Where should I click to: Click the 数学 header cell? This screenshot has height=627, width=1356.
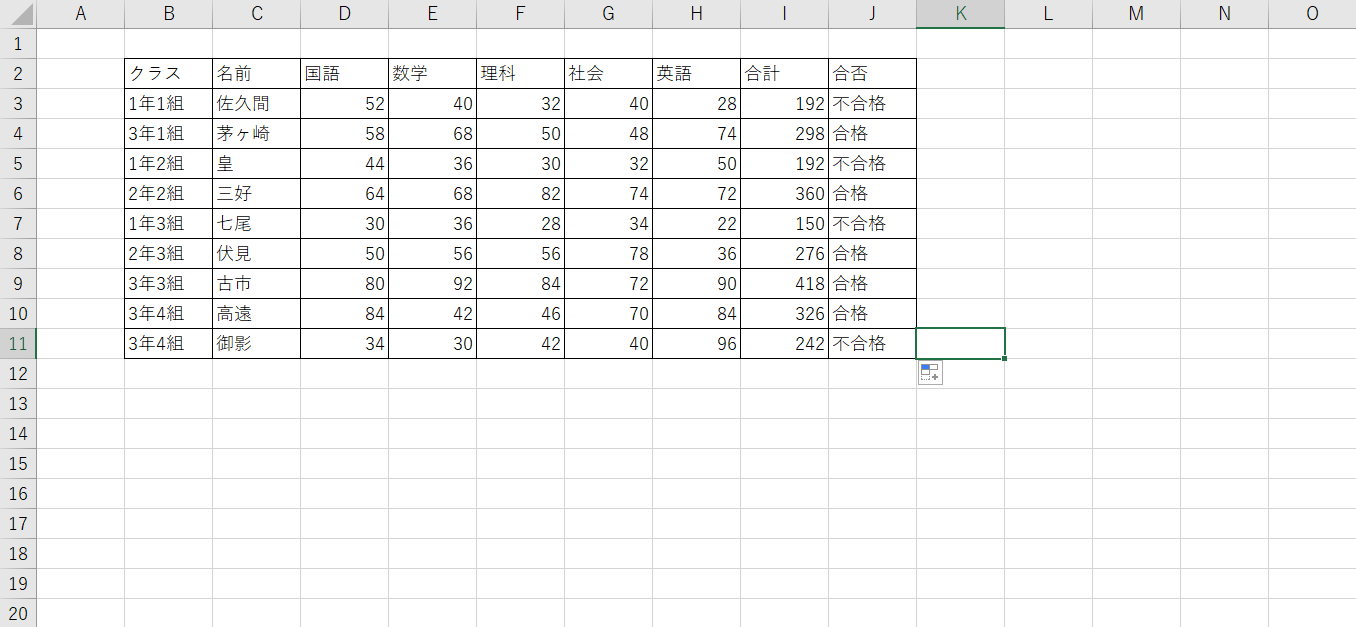click(433, 74)
